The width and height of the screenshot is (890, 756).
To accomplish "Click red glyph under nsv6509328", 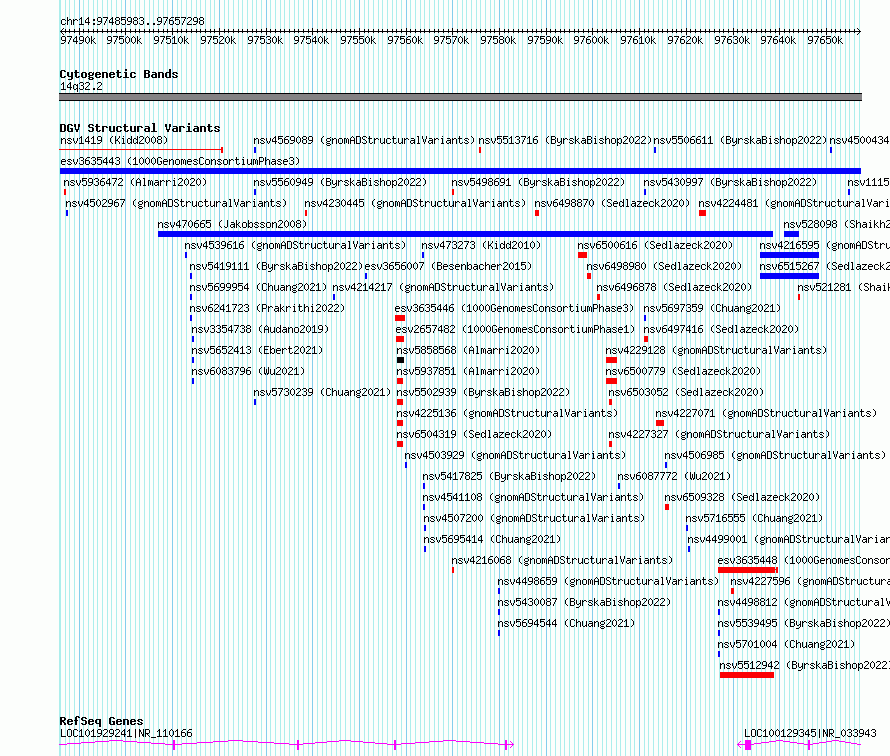I will click(x=667, y=507).
